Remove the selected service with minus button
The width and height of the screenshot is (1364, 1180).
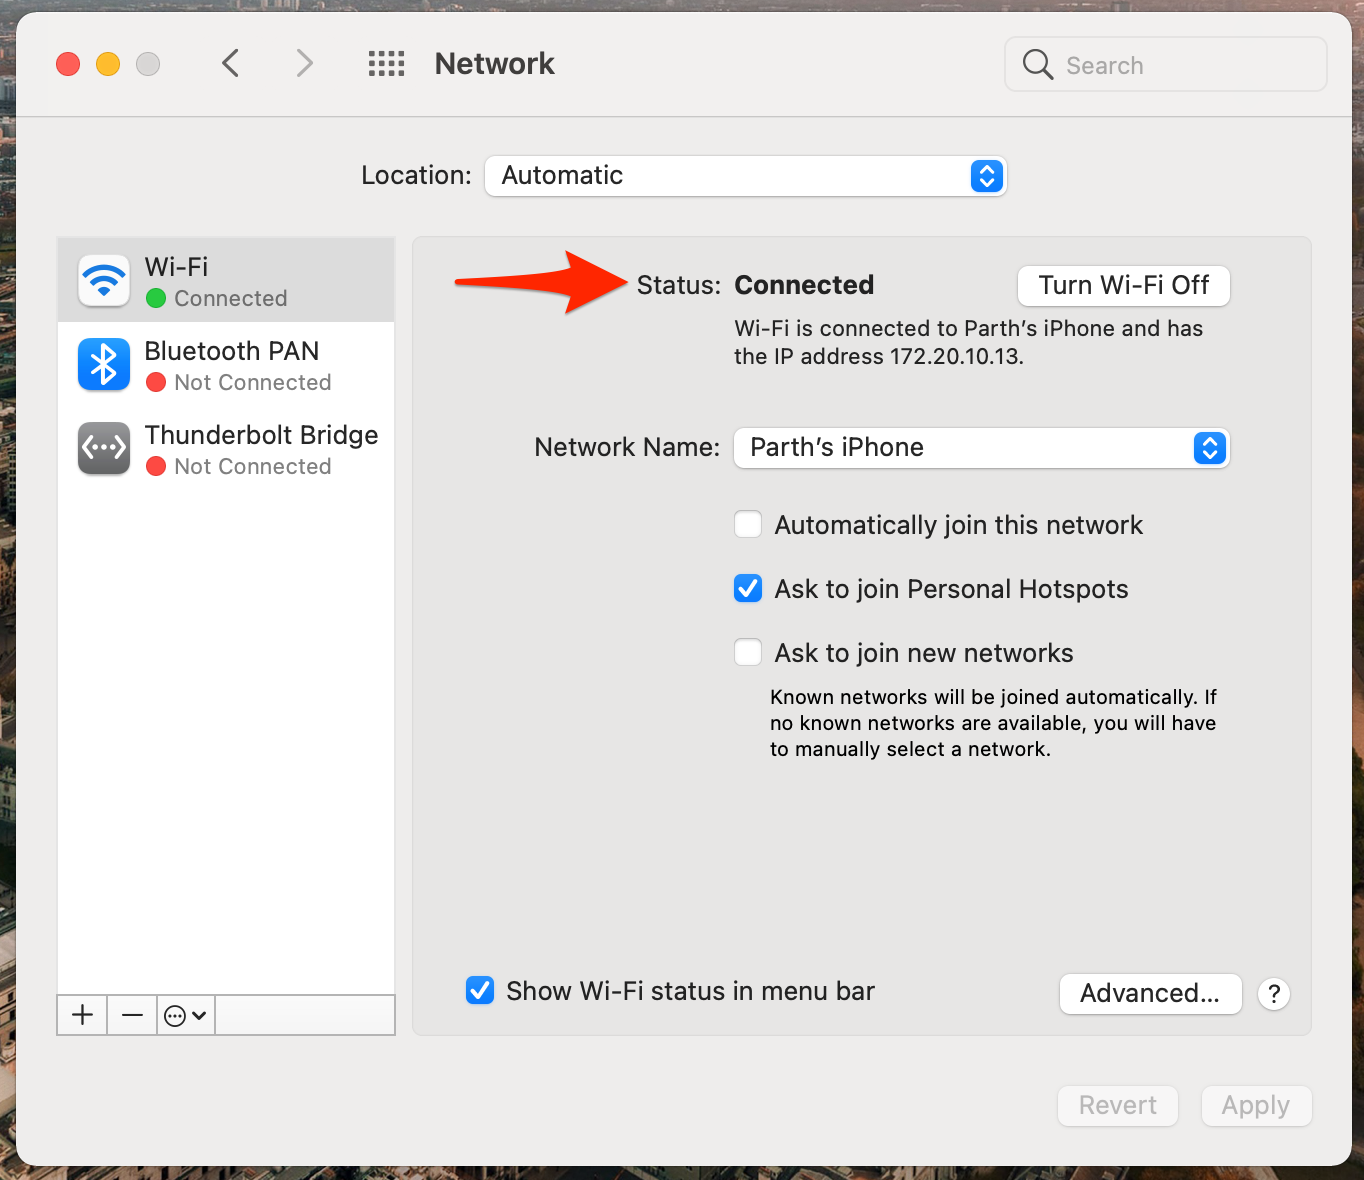[x=132, y=1015]
